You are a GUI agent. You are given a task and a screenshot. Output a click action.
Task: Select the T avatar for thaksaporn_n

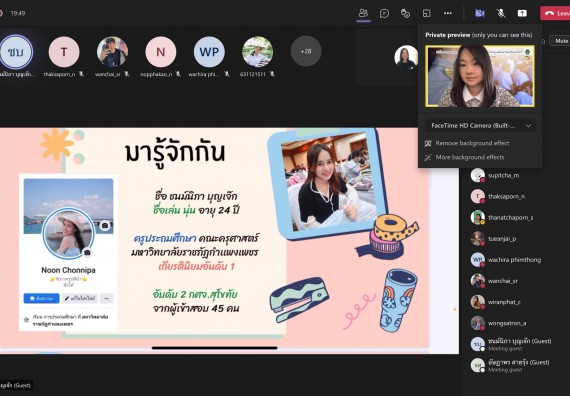64,52
